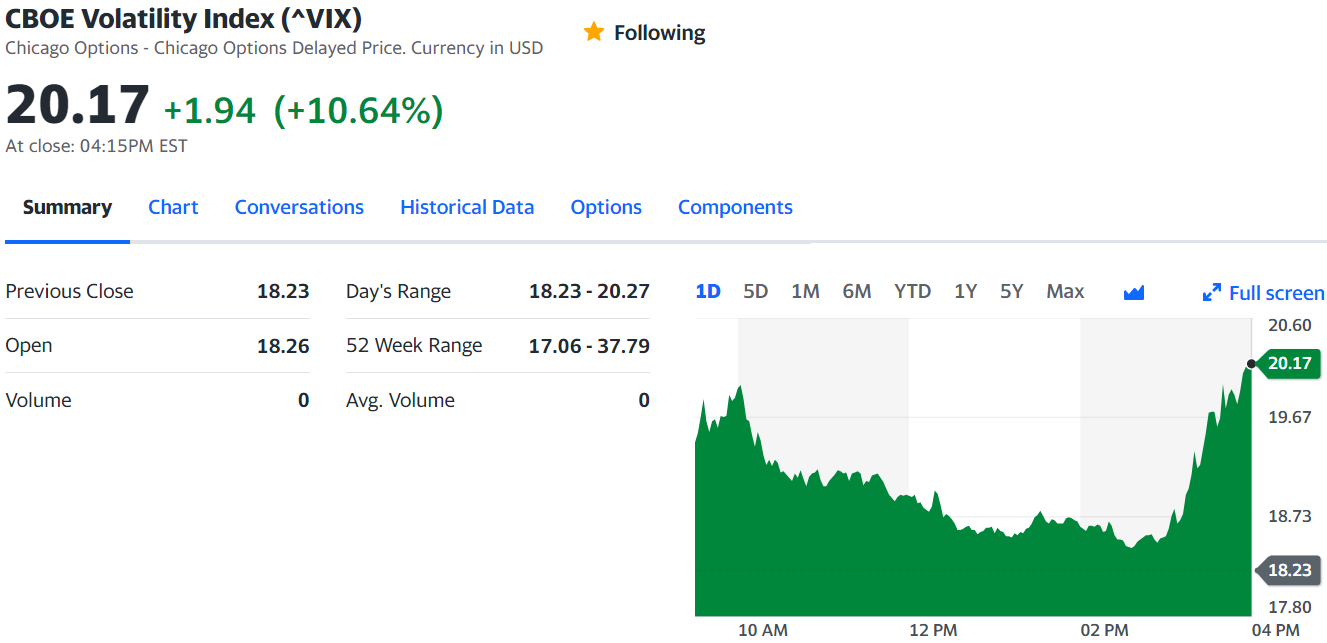The width and height of the screenshot is (1327, 643).
Task: Change the chart to 1Y range
Action: coord(965,291)
